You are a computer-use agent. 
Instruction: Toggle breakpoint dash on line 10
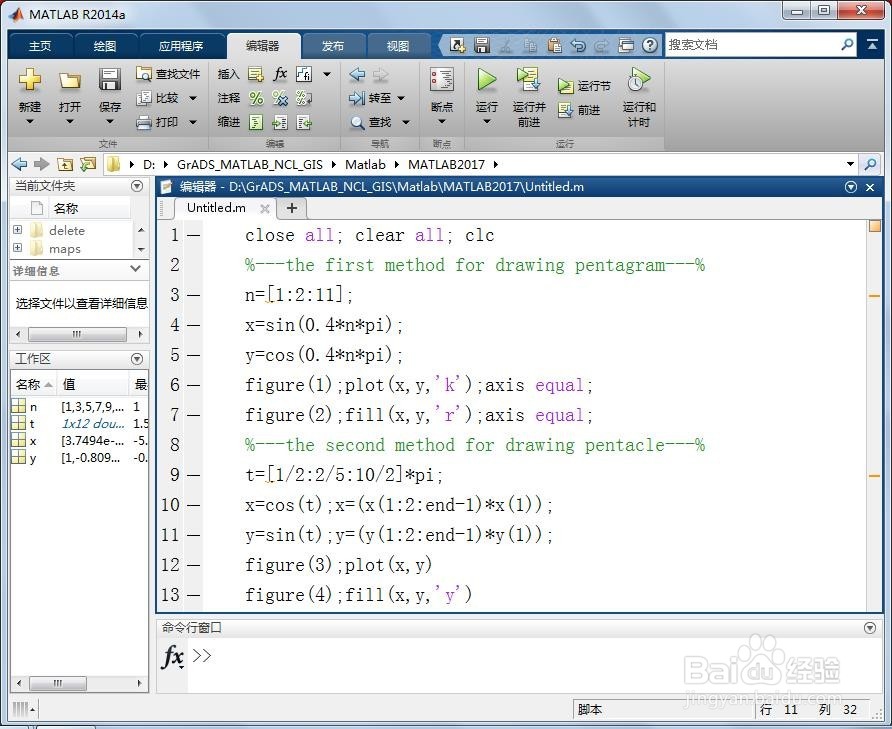coord(193,505)
